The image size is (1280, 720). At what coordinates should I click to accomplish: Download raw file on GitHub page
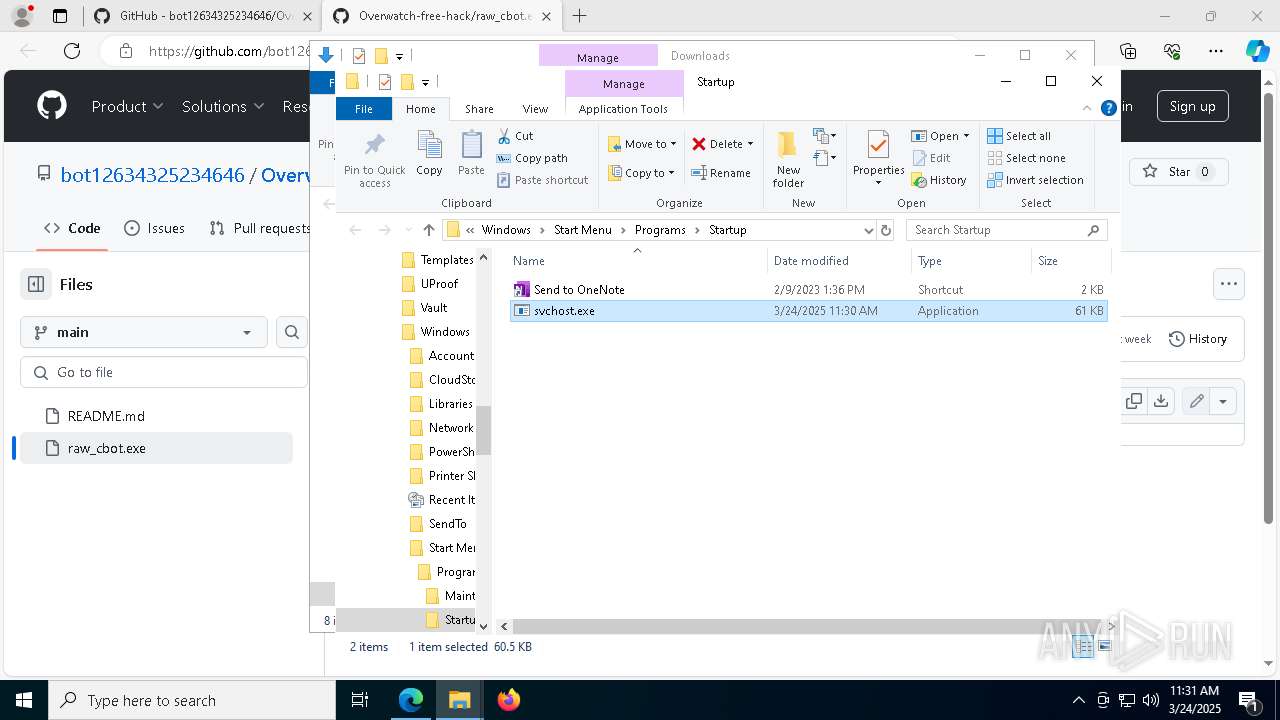coord(1160,401)
